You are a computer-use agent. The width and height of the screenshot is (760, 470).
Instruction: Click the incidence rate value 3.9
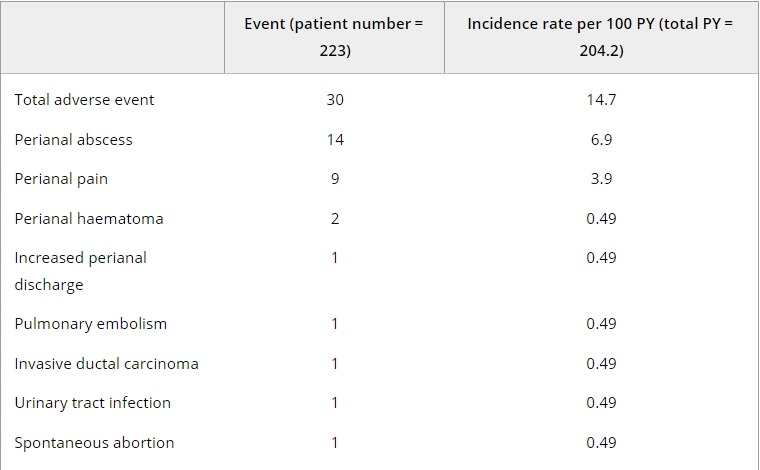(x=601, y=179)
